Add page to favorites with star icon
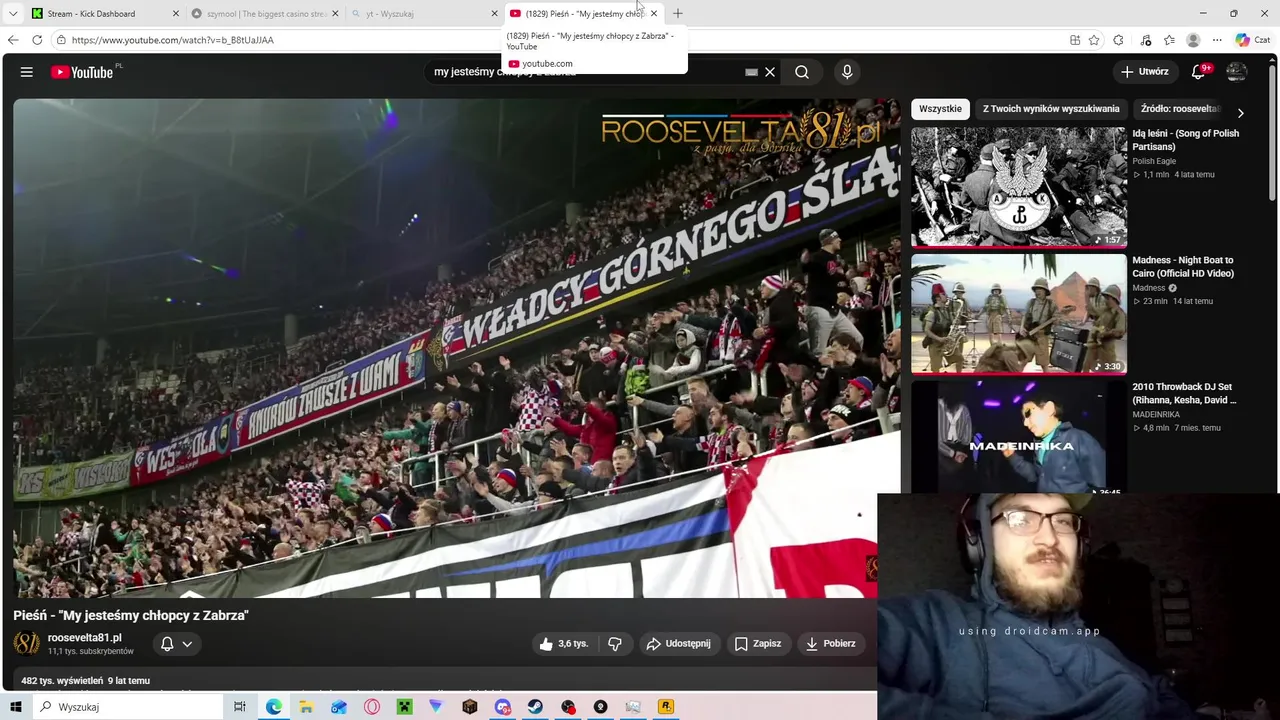This screenshot has height=720, width=1280. coord(1094,40)
